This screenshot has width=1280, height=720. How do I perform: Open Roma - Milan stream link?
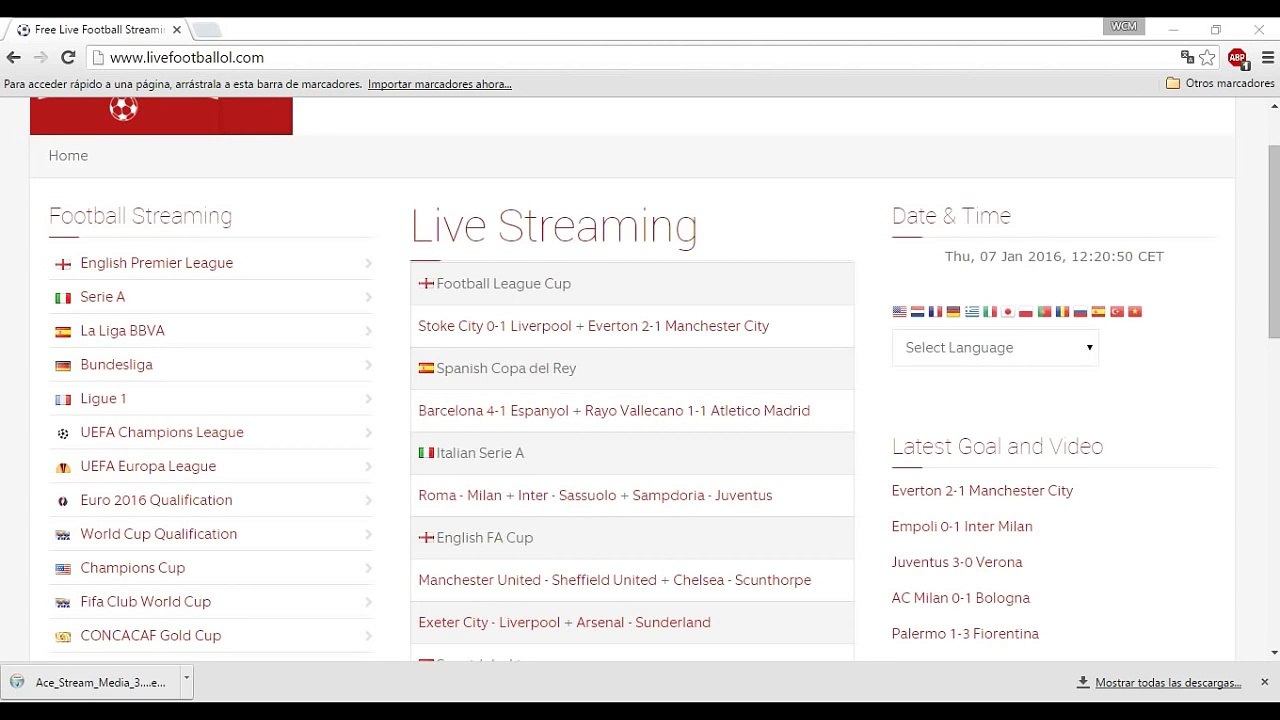click(x=460, y=495)
